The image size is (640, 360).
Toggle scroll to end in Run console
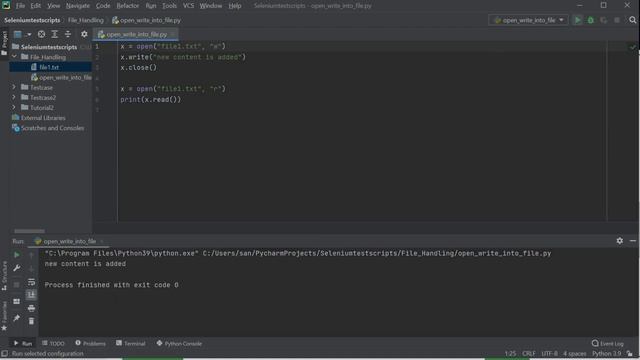[31, 295]
